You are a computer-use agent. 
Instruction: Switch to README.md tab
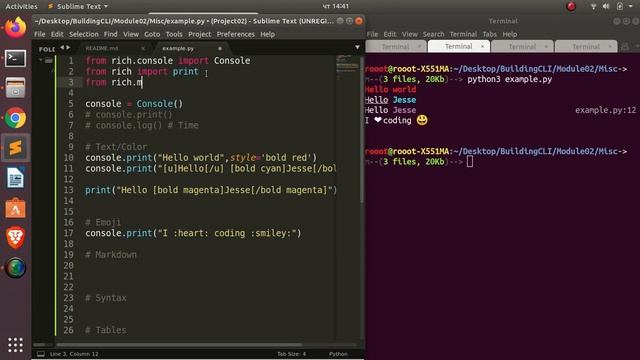102,48
